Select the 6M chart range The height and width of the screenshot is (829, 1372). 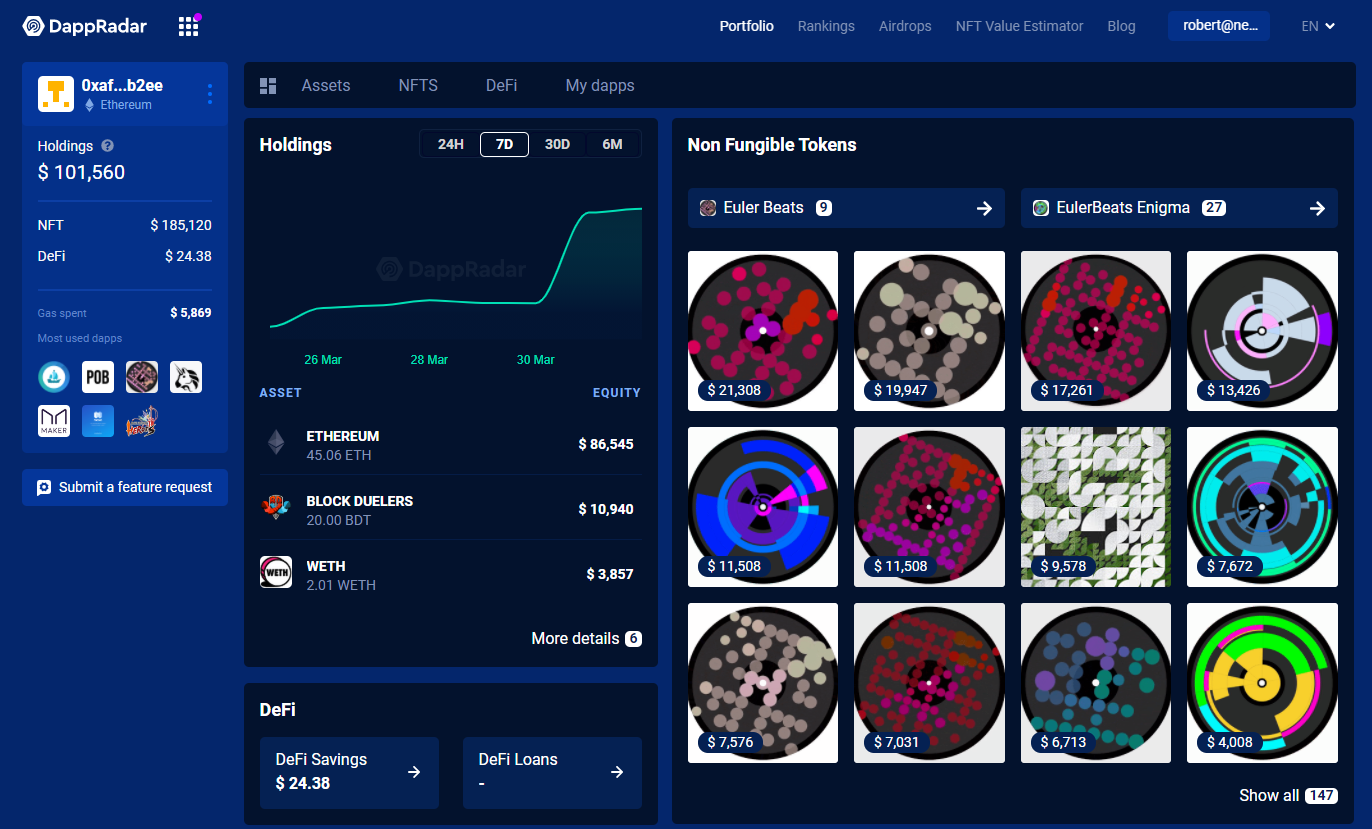tap(612, 144)
